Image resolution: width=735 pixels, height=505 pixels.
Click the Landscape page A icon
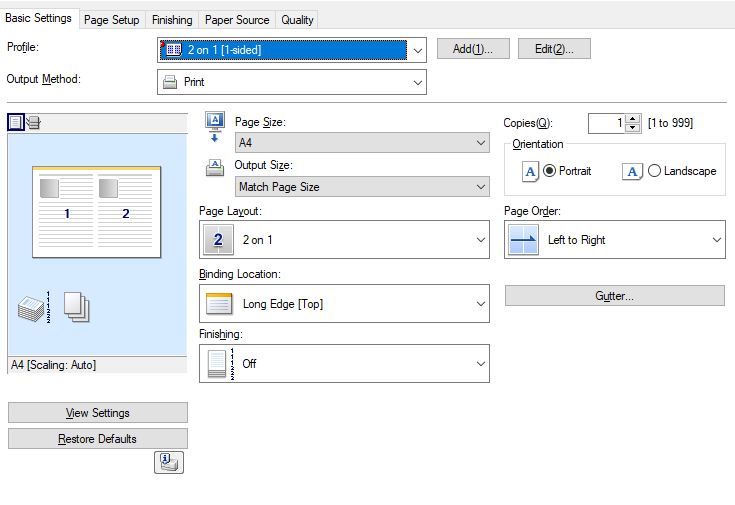(632, 172)
